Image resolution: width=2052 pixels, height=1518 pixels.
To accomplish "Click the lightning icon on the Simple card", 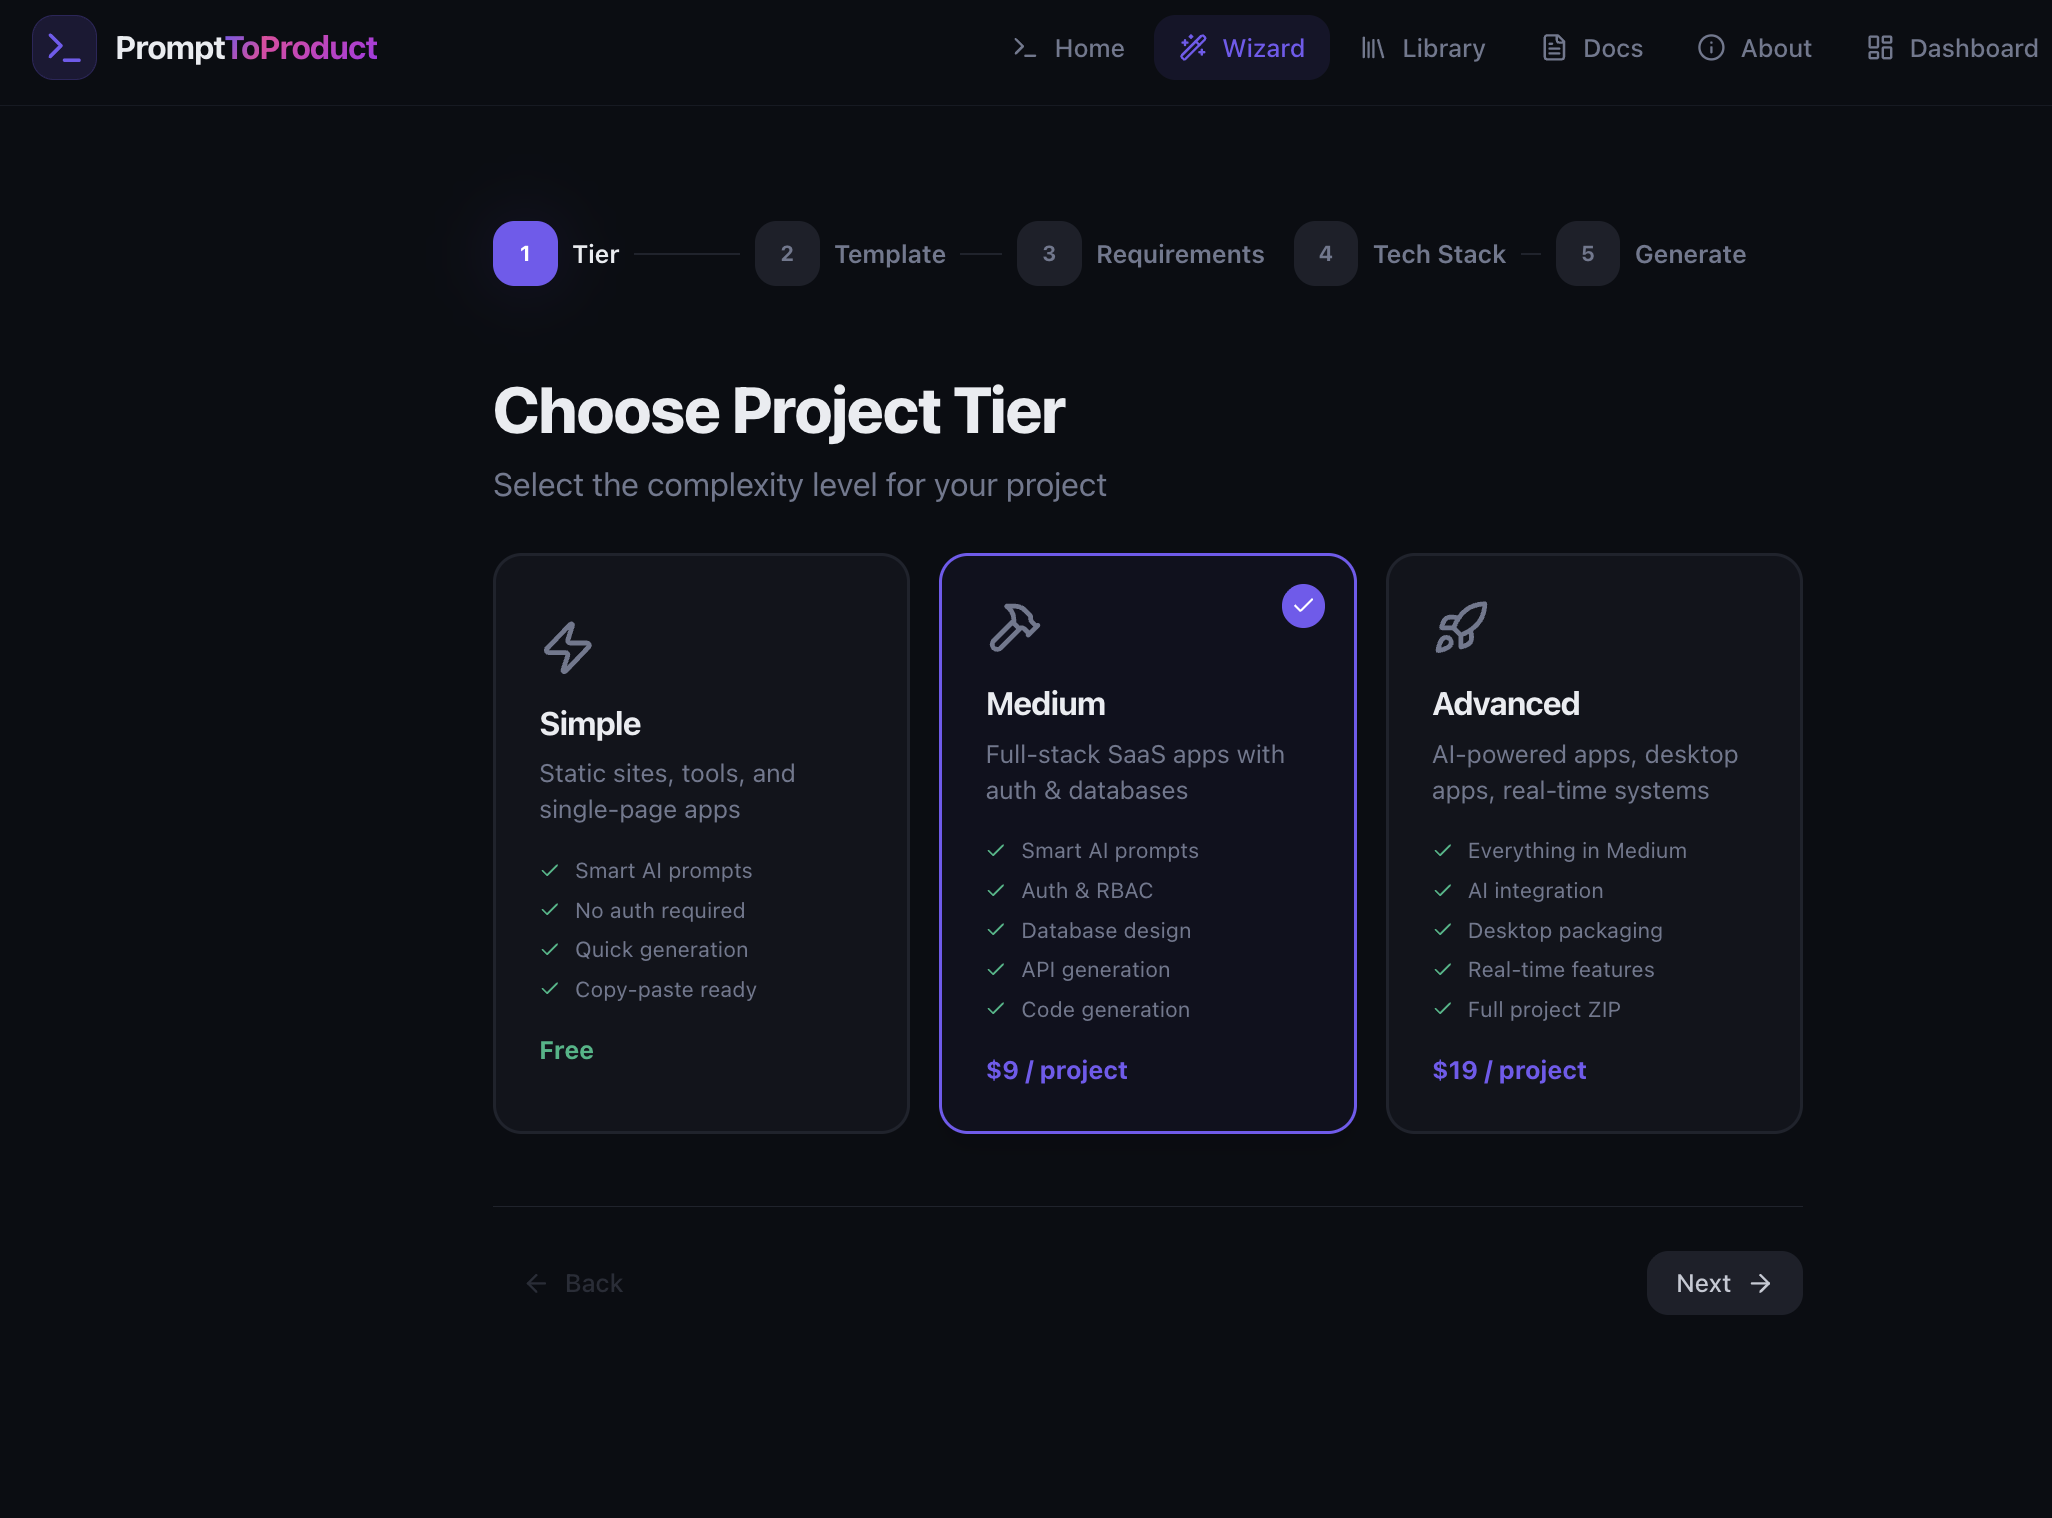I will [x=566, y=646].
